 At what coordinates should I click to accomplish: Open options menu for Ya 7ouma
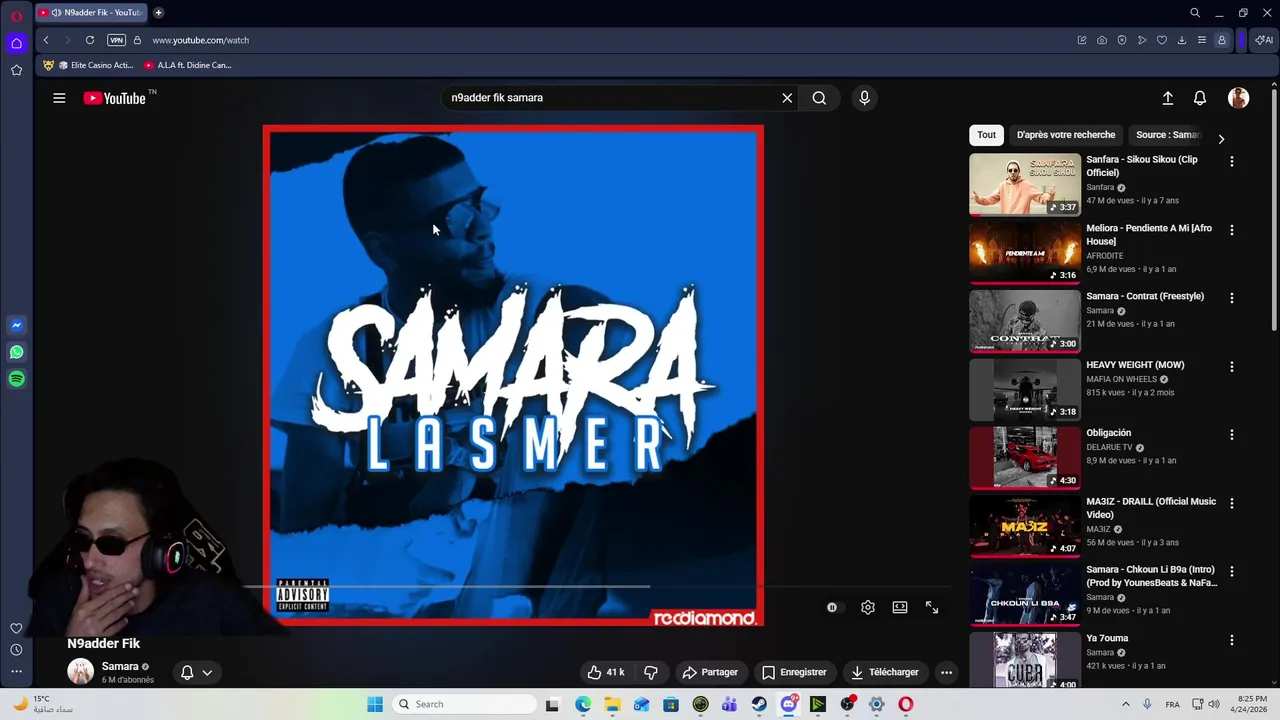[x=1232, y=640]
